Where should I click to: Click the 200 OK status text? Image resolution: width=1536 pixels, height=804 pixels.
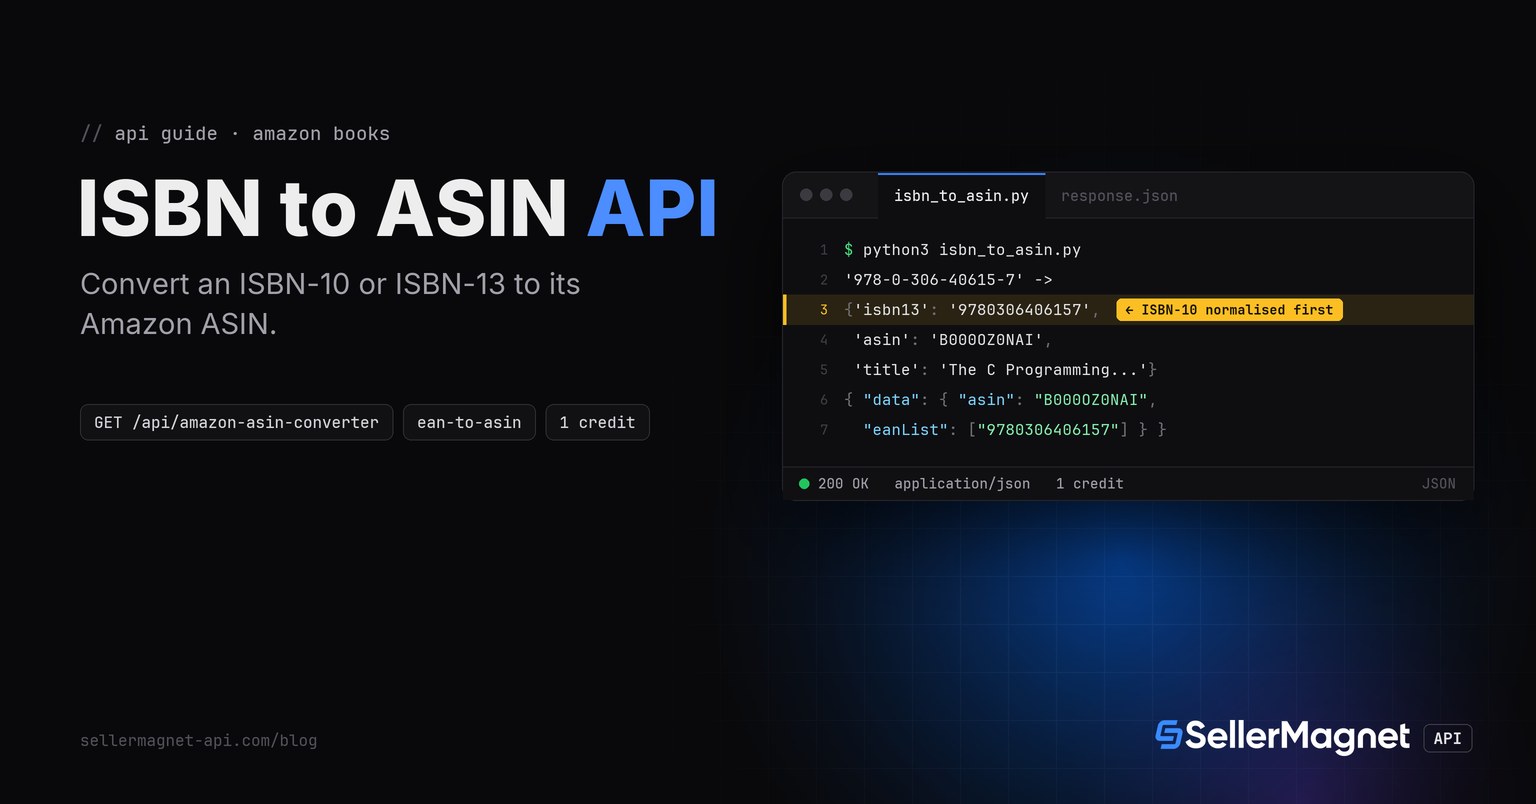pos(843,484)
